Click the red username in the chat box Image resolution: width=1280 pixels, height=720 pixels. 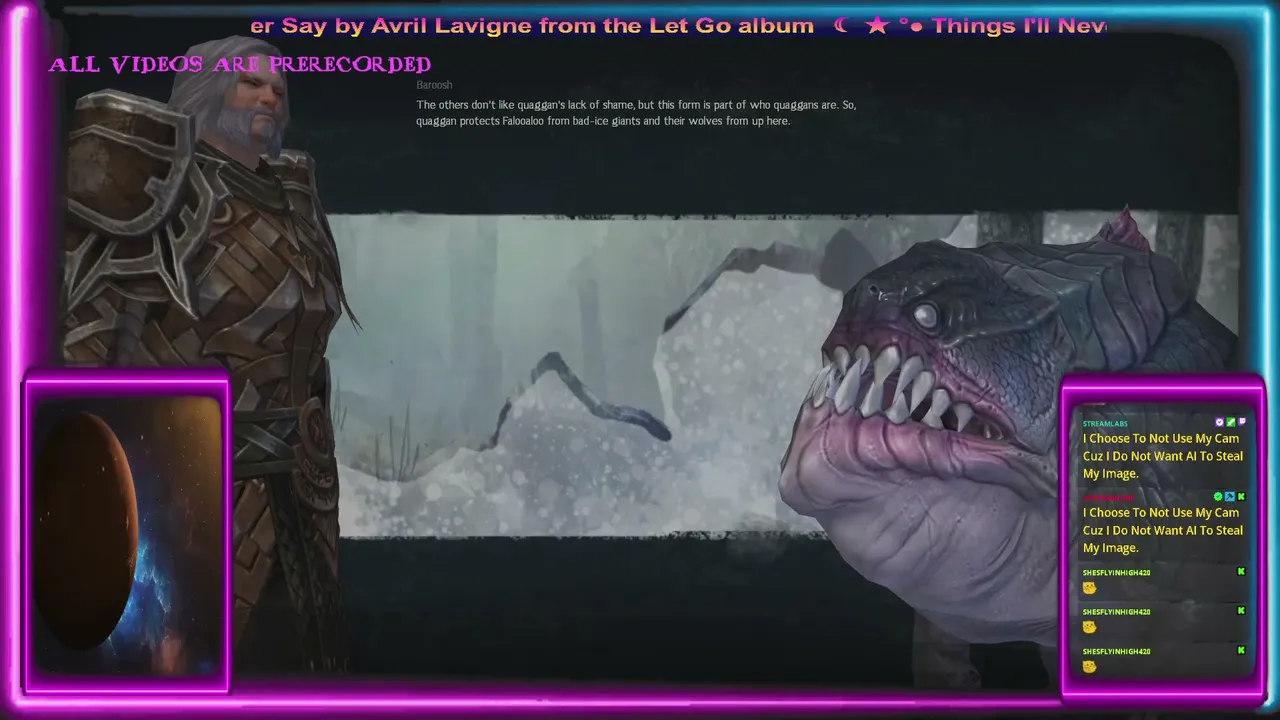pyautogui.click(x=1109, y=498)
